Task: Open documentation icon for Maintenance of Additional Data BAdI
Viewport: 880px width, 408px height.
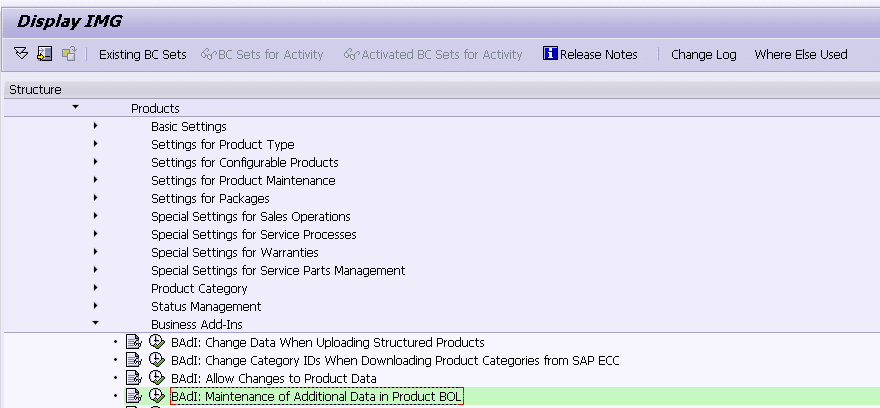Action: point(134,397)
